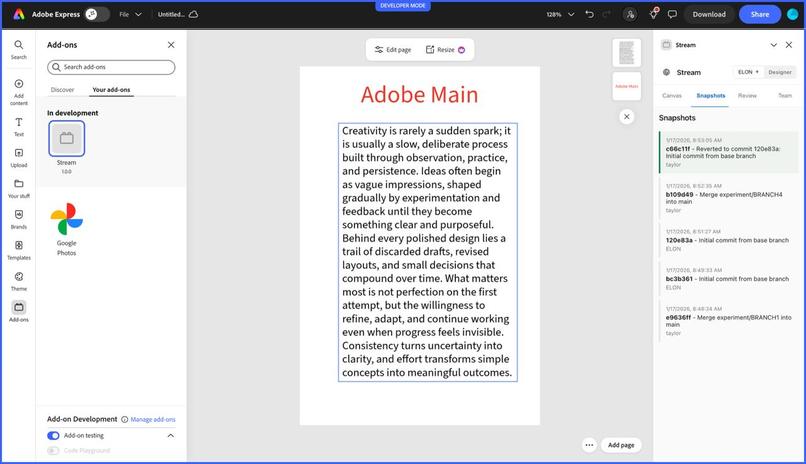Click the Add-on Development info icon
Image resolution: width=806 pixels, height=464 pixels.
pos(124,419)
